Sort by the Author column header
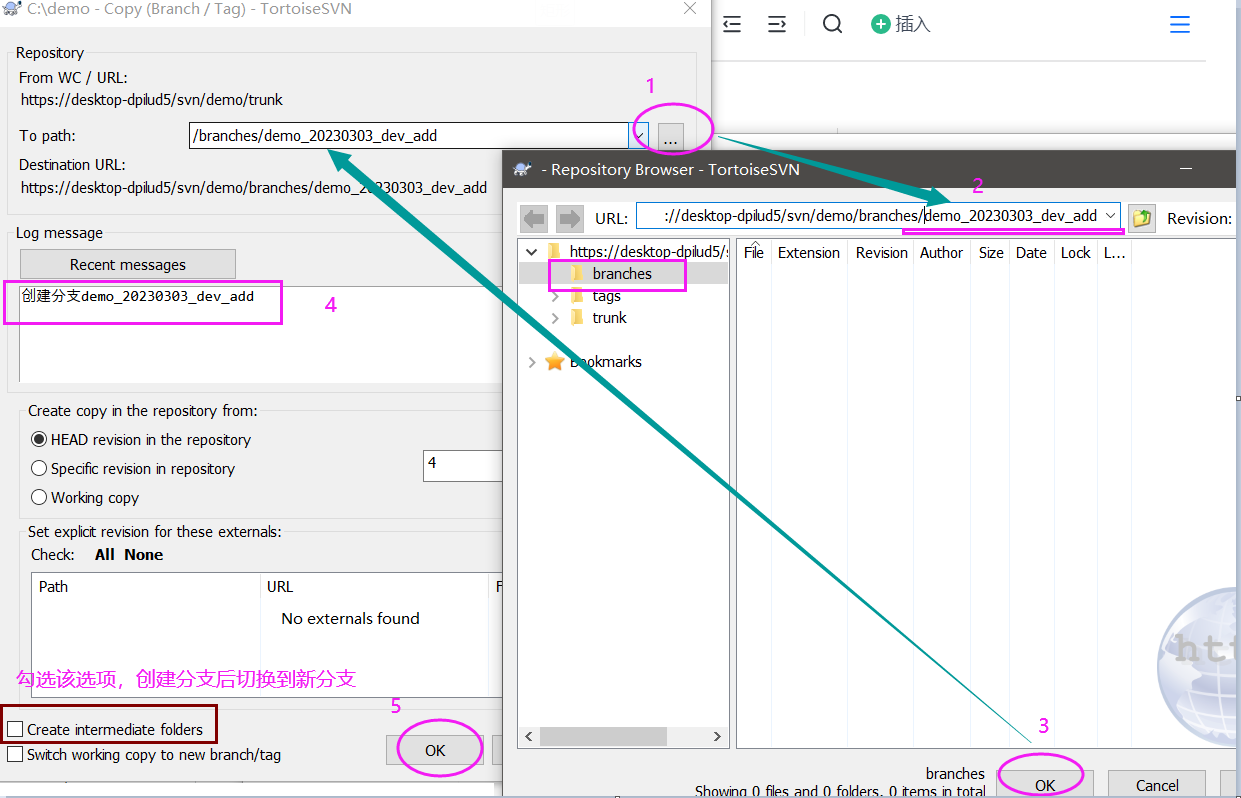The image size is (1241, 798). pos(941,253)
